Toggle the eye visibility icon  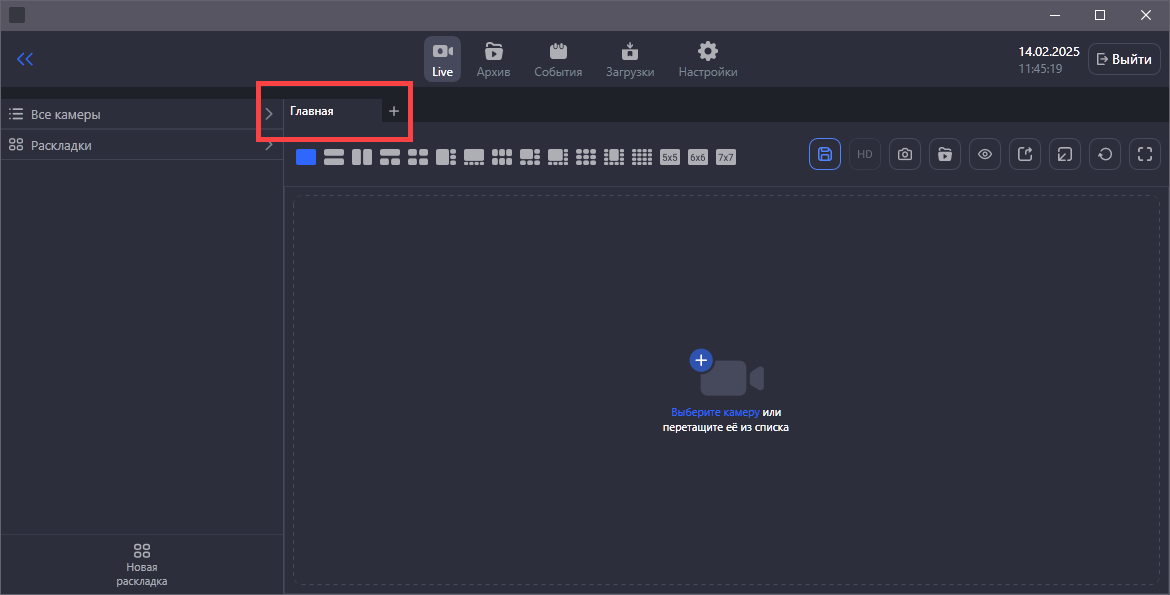pos(984,154)
